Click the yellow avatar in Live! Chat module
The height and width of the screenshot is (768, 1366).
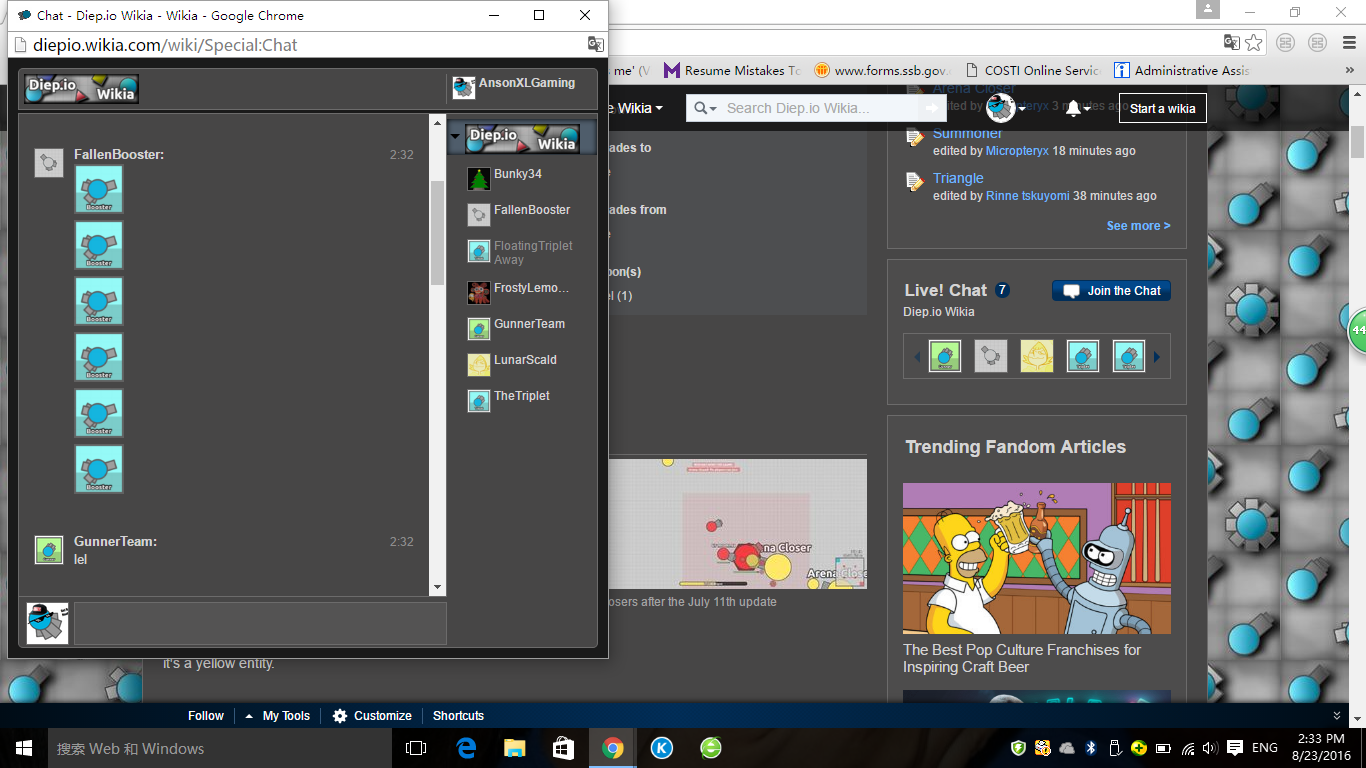pos(1037,356)
